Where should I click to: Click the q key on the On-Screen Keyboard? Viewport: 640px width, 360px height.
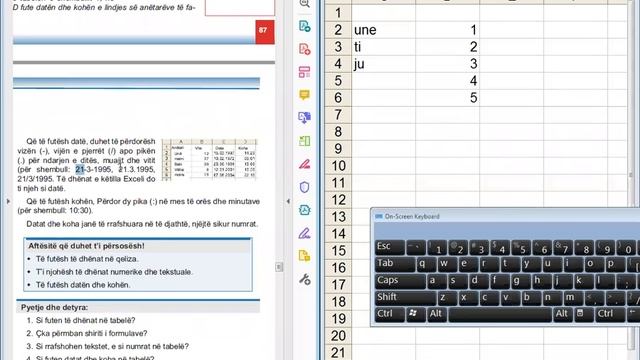click(x=426, y=264)
